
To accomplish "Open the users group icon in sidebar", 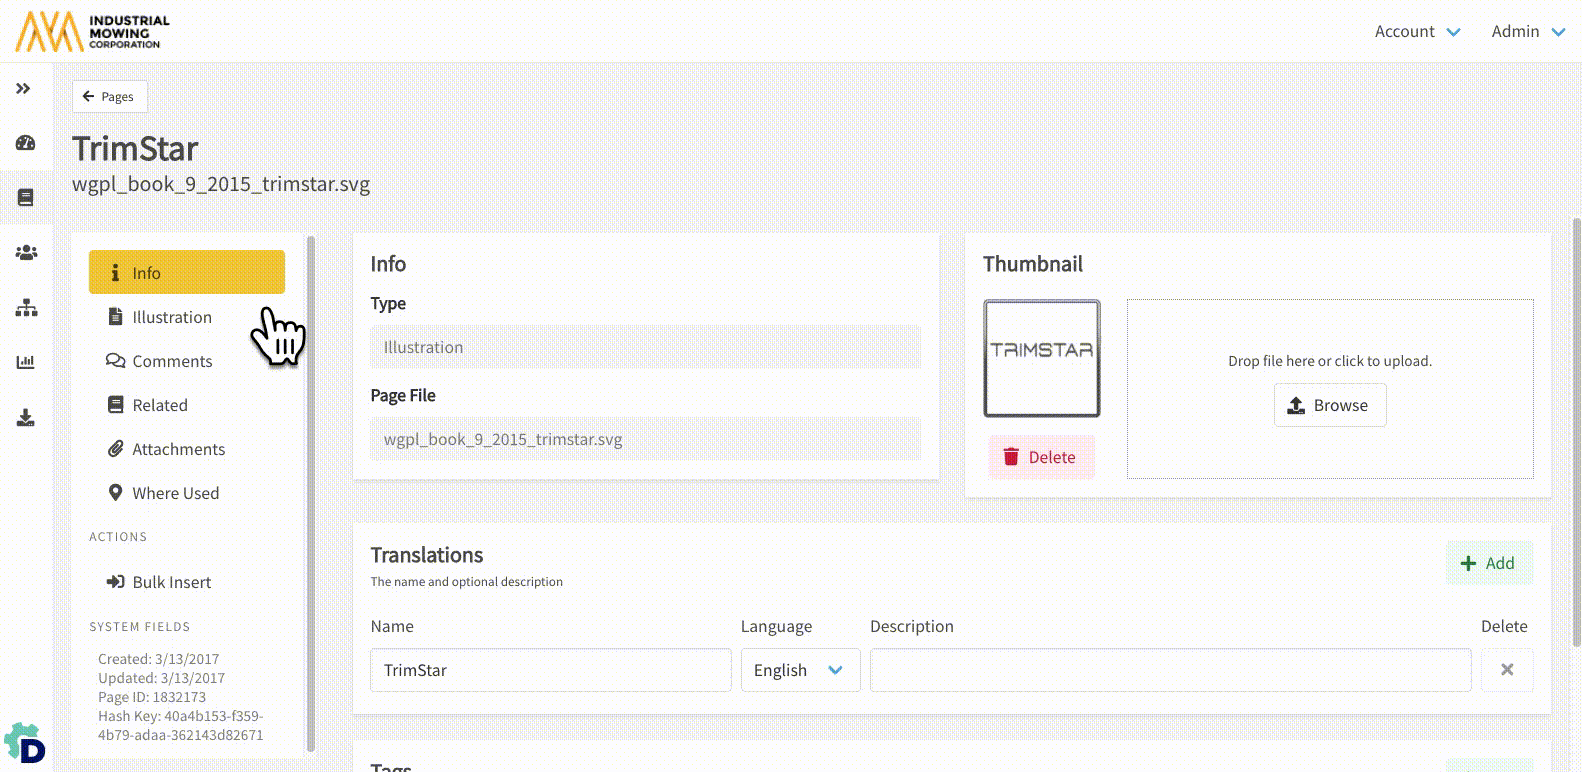I will [26, 252].
